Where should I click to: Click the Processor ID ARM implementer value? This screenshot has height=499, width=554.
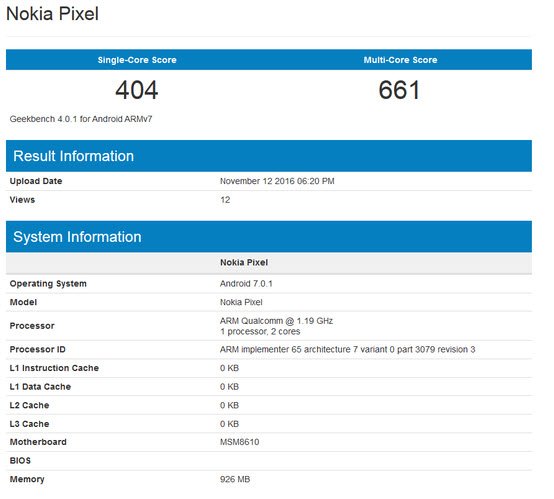347,350
